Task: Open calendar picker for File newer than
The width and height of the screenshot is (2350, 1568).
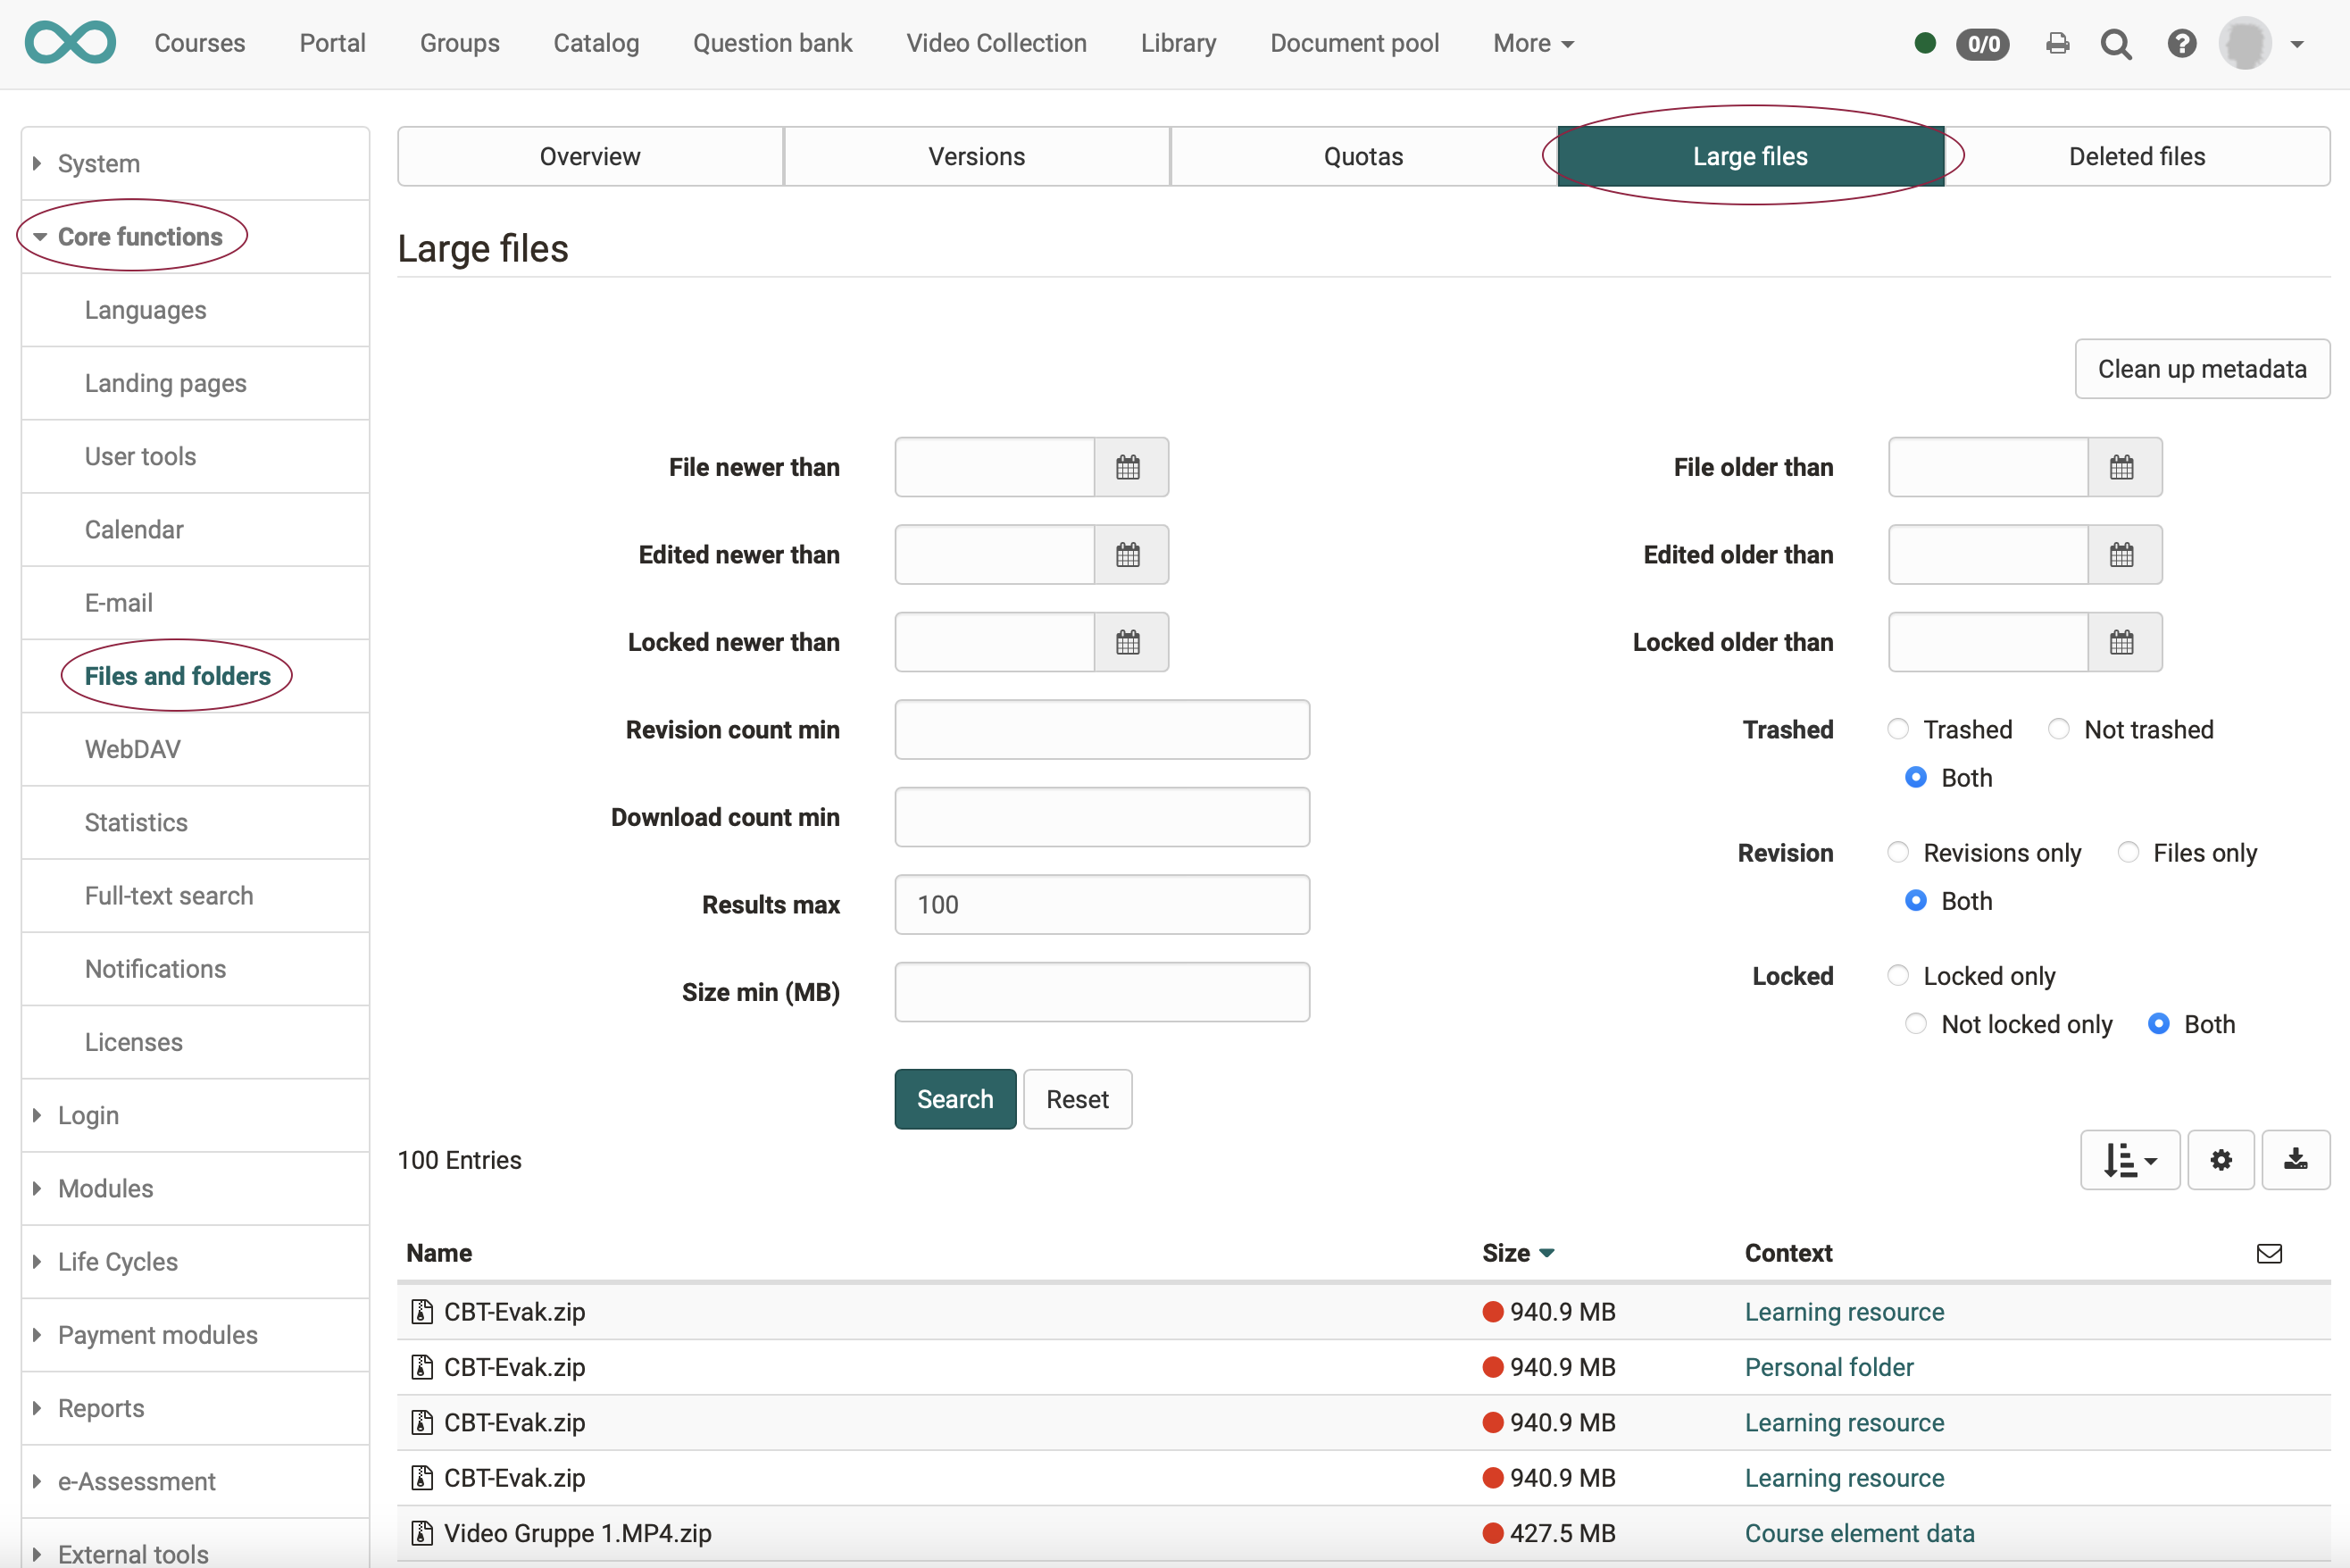Action: point(1129,467)
